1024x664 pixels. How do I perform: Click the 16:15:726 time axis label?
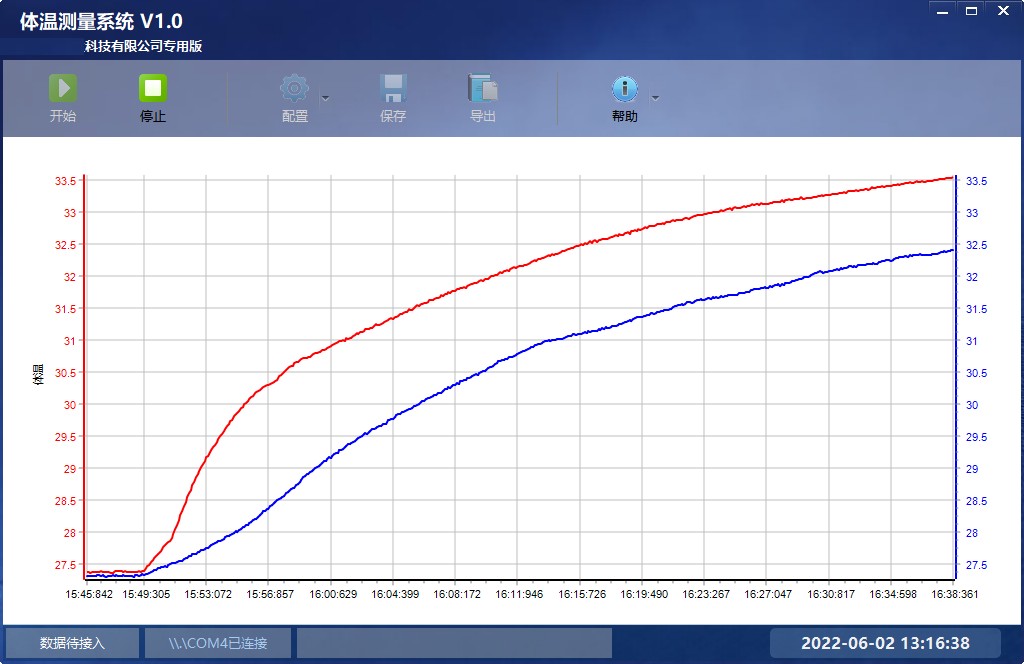582,594
